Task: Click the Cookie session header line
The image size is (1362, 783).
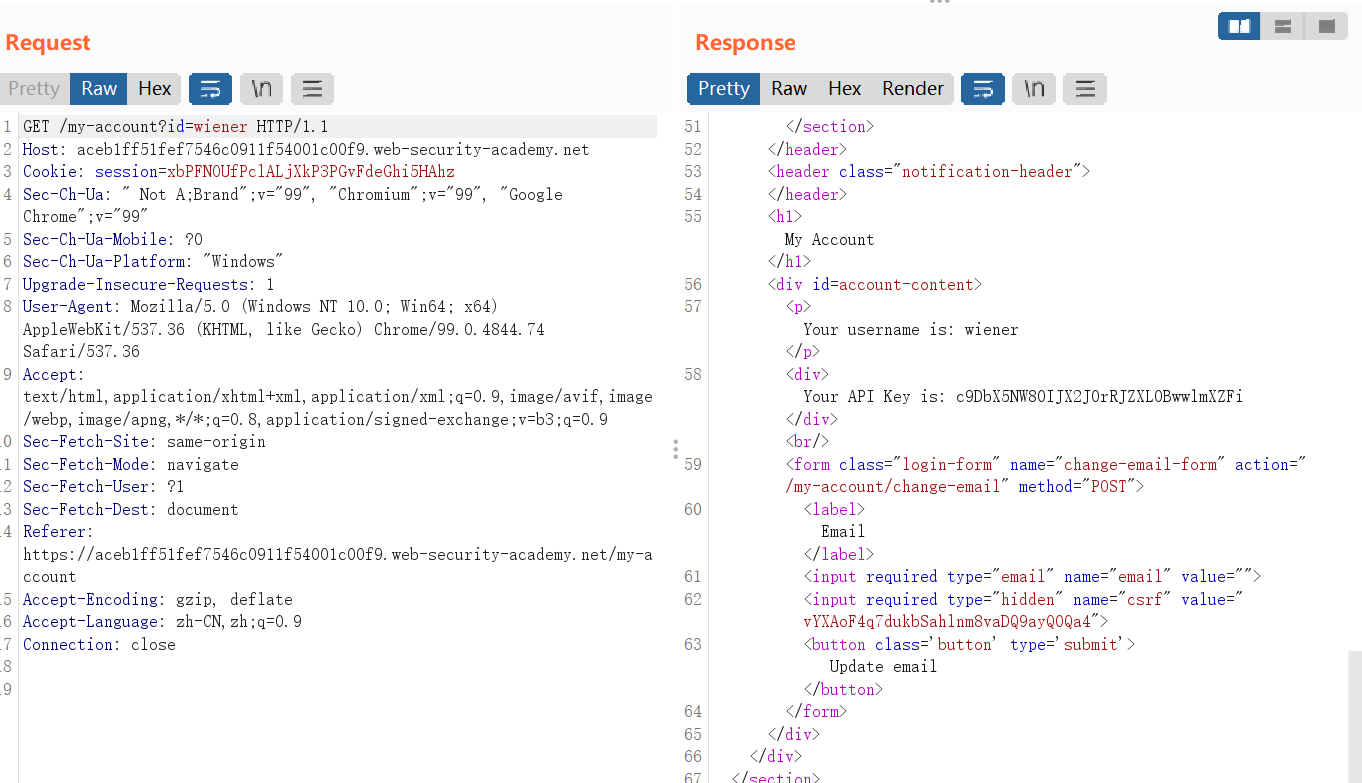Action: point(239,172)
